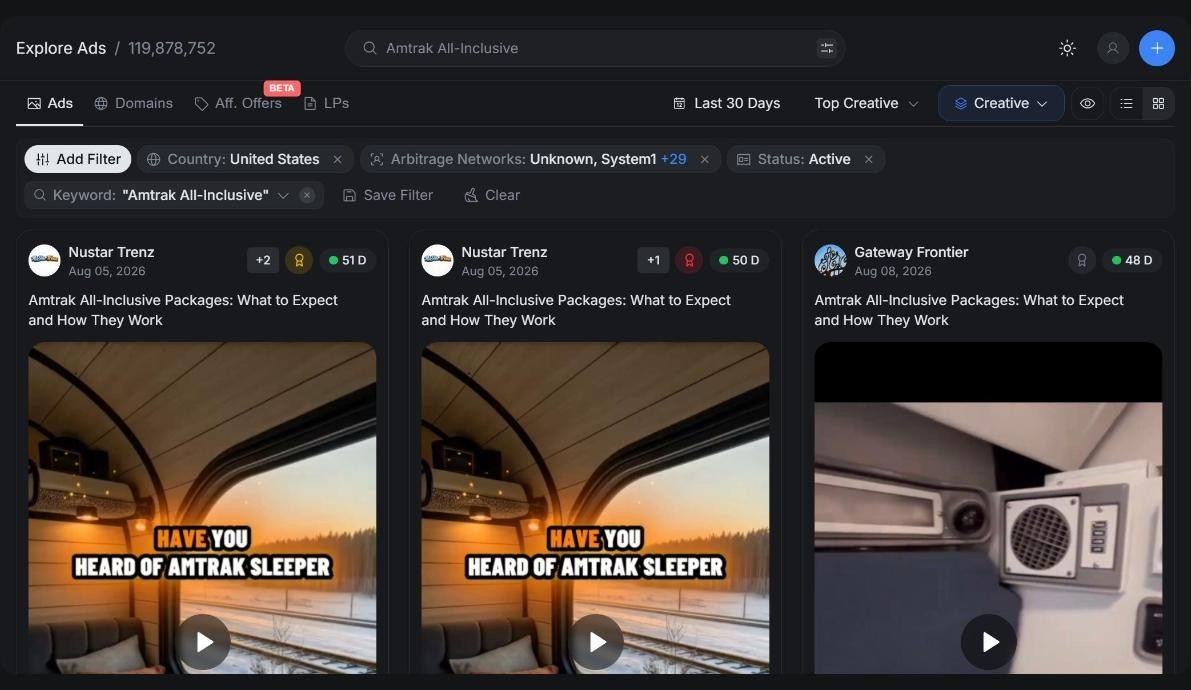
Task: Click Aug 08, 2026 date
Action: point(892,271)
